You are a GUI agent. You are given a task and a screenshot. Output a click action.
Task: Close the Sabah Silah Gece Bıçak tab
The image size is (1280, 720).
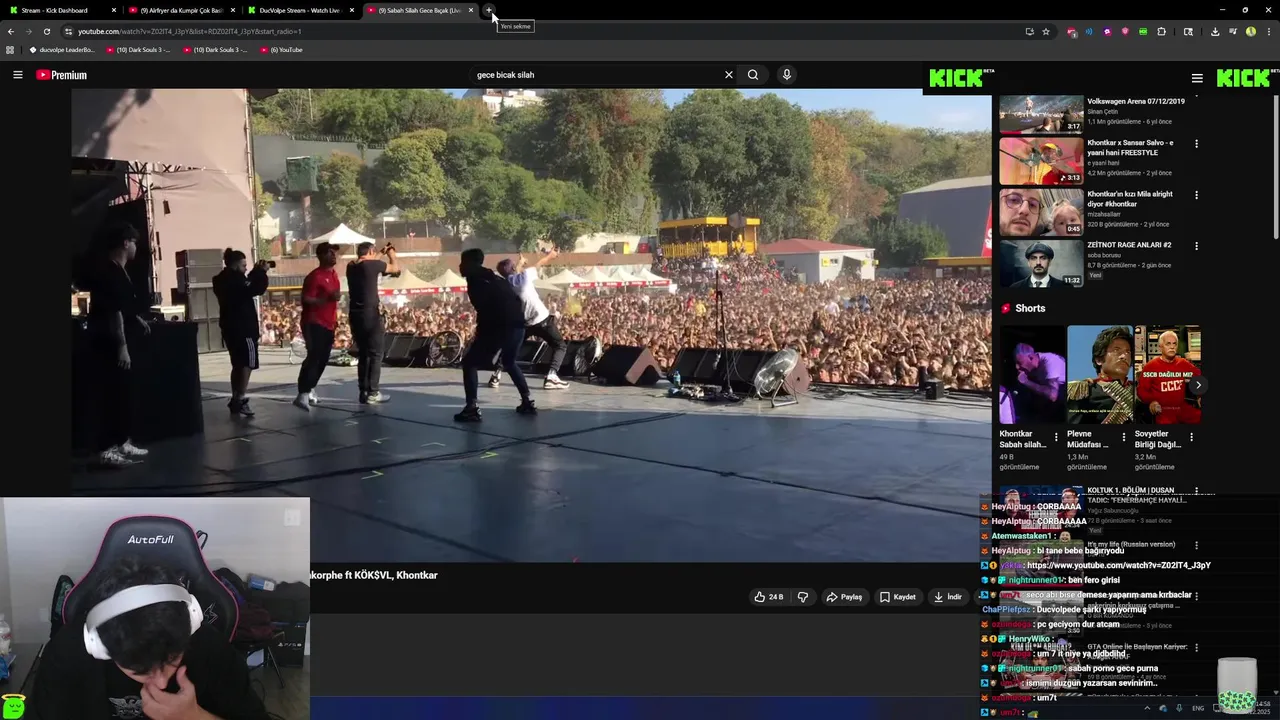(471, 10)
